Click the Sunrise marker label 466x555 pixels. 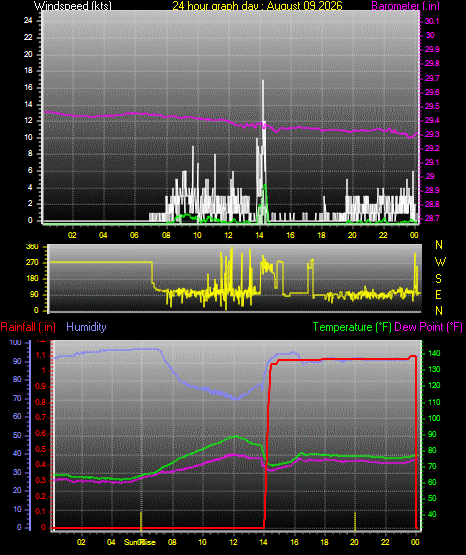[x=140, y=542]
